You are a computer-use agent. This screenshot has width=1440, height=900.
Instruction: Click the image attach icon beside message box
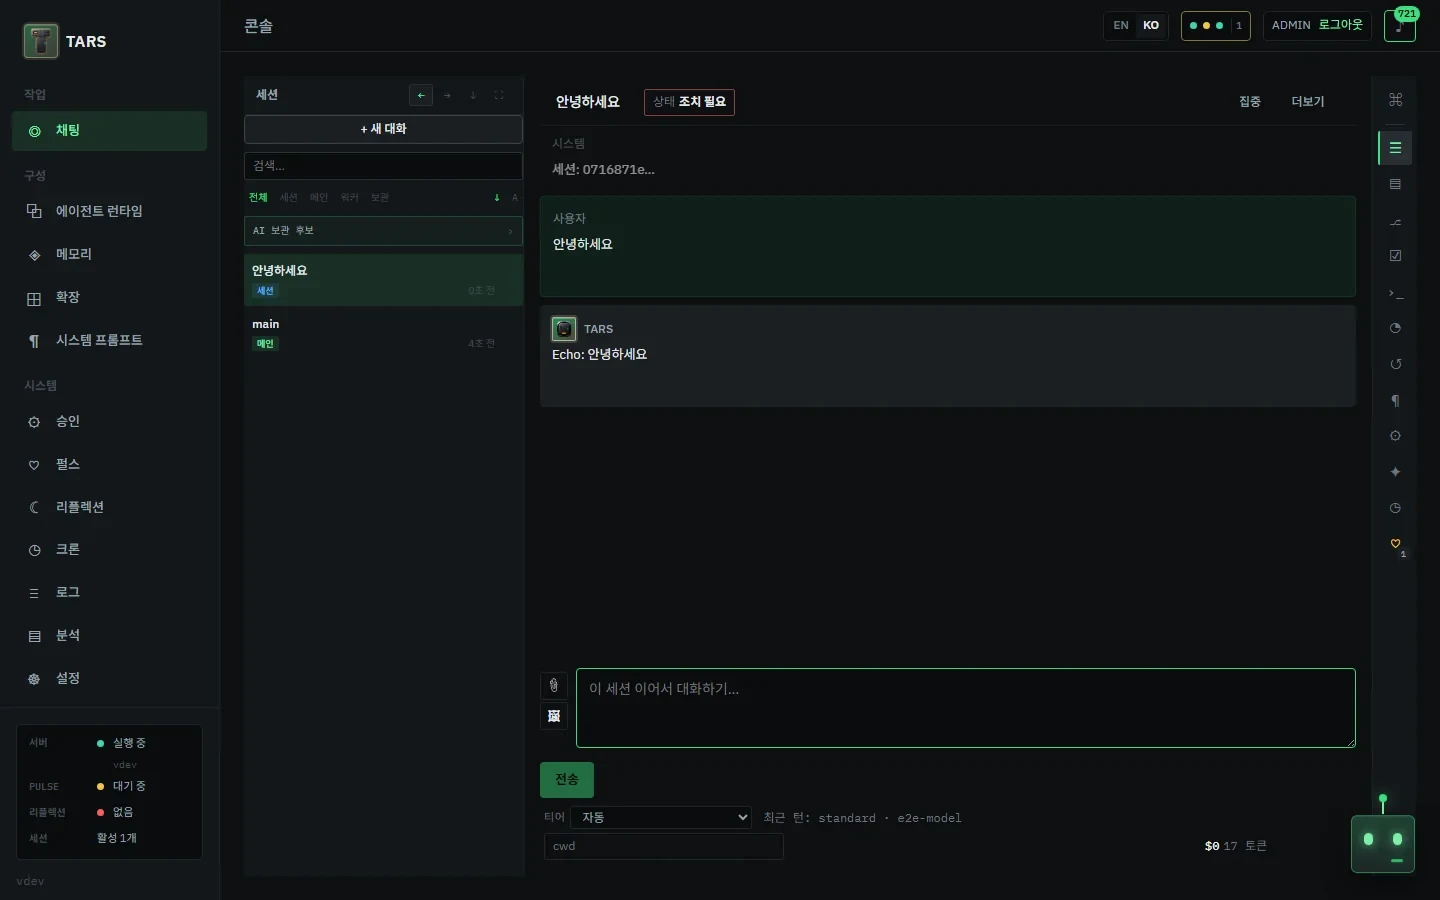(554, 716)
